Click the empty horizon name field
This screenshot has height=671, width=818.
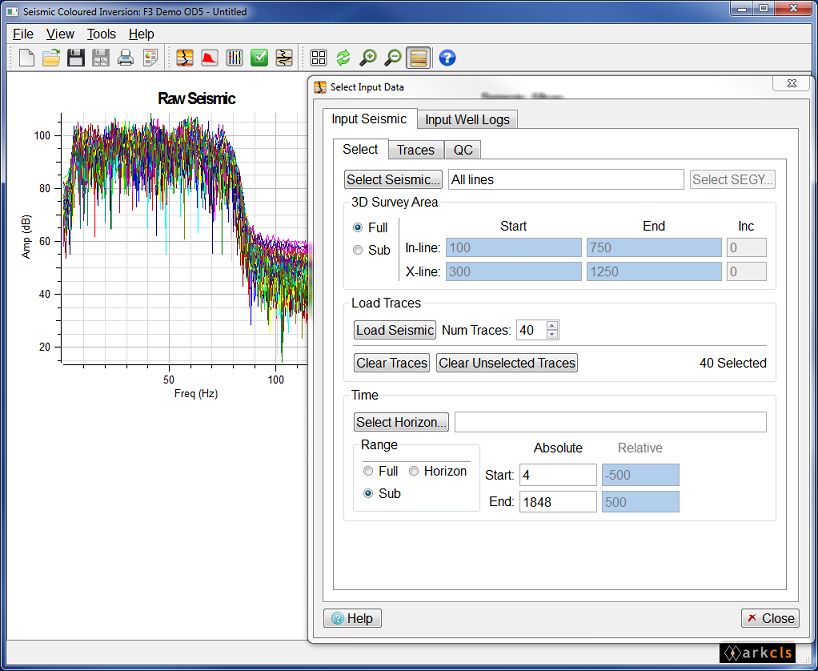coord(610,422)
